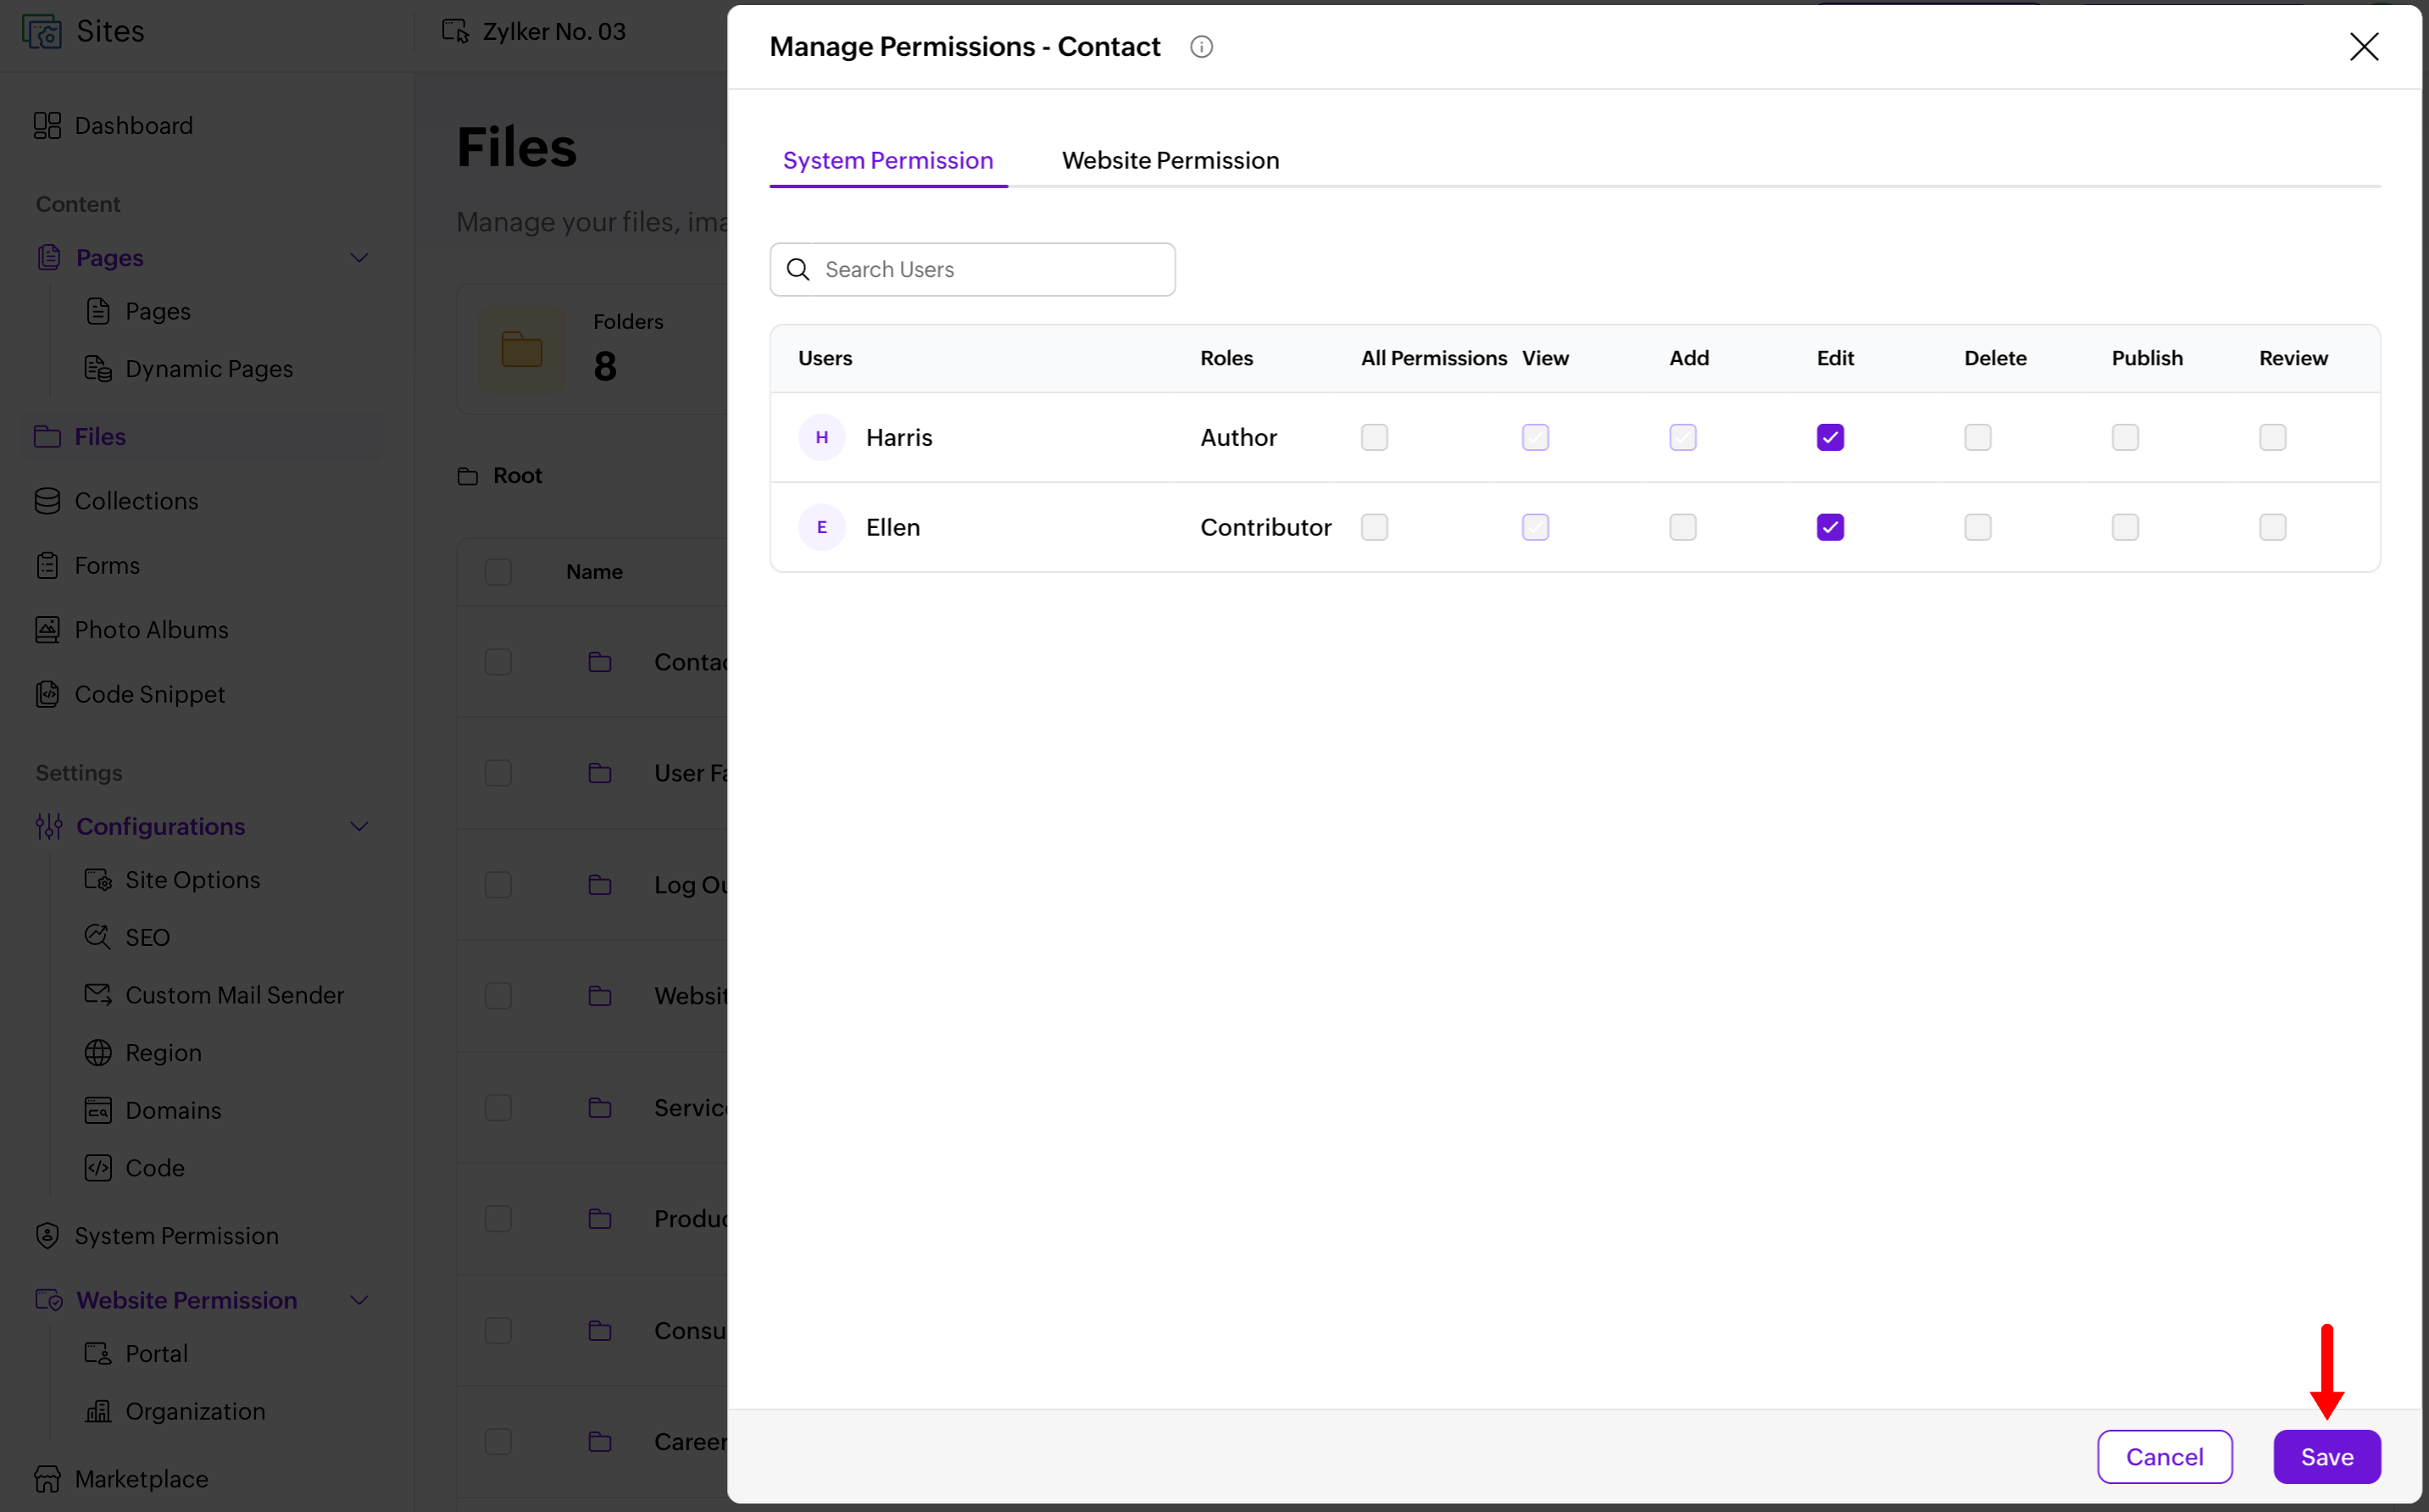
Task: Click the Organization building icon
Action: 98,1411
